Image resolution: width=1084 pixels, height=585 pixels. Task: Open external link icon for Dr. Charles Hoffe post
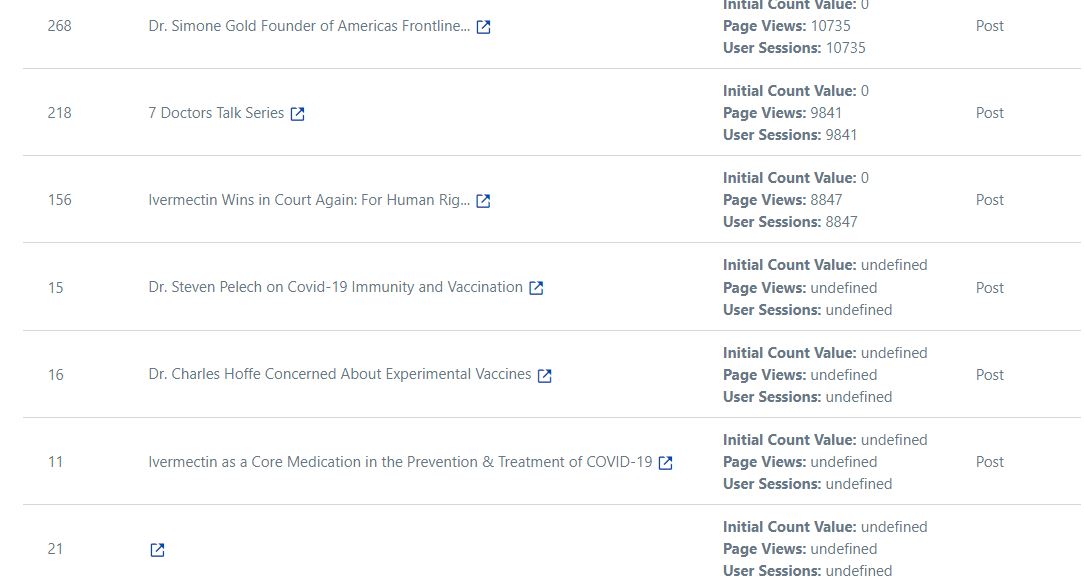[545, 375]
